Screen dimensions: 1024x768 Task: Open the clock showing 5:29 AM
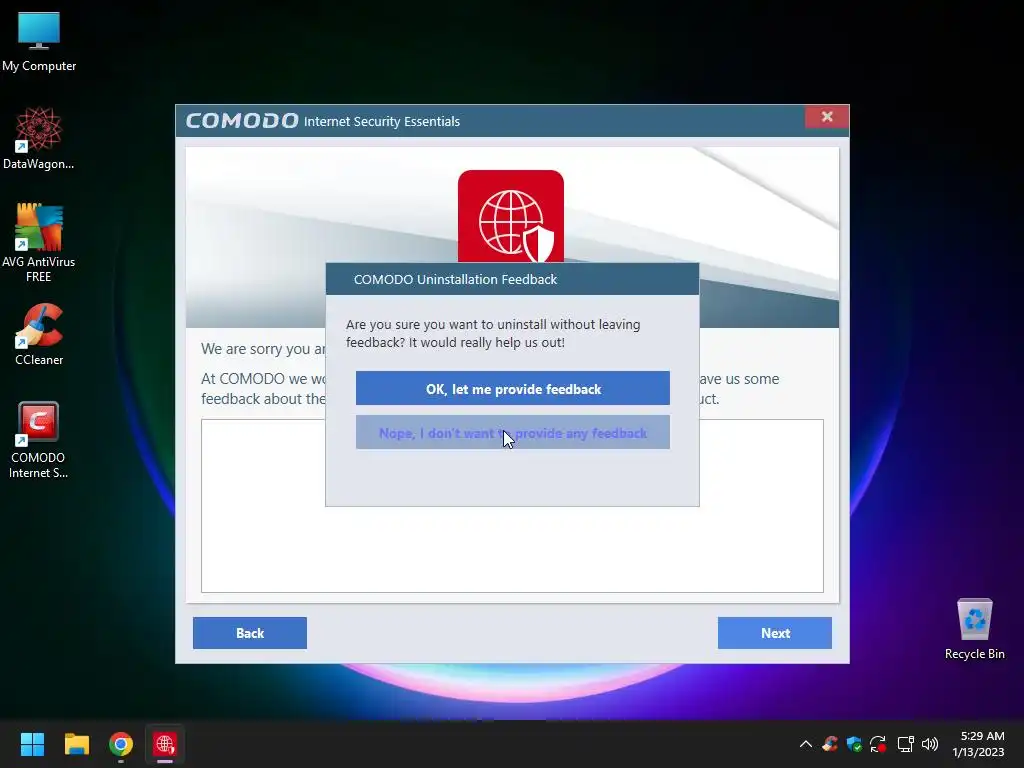coord(978,744)
